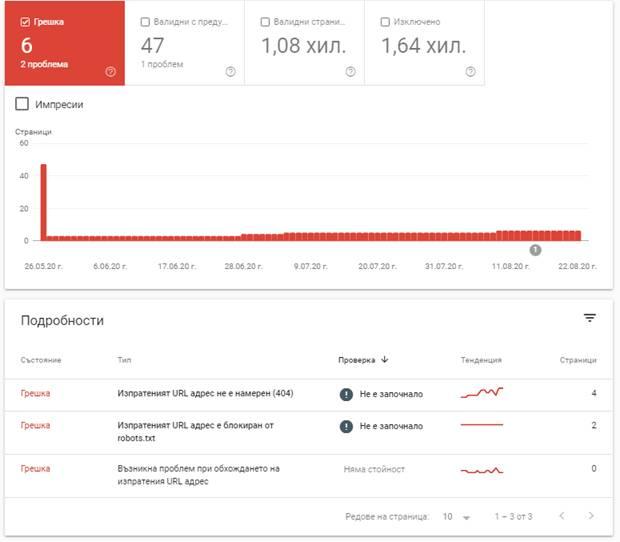Screen dimensions: 620x542
Task: Select the card showing 1,64 хил.
Action: click(x=424, y=43)
